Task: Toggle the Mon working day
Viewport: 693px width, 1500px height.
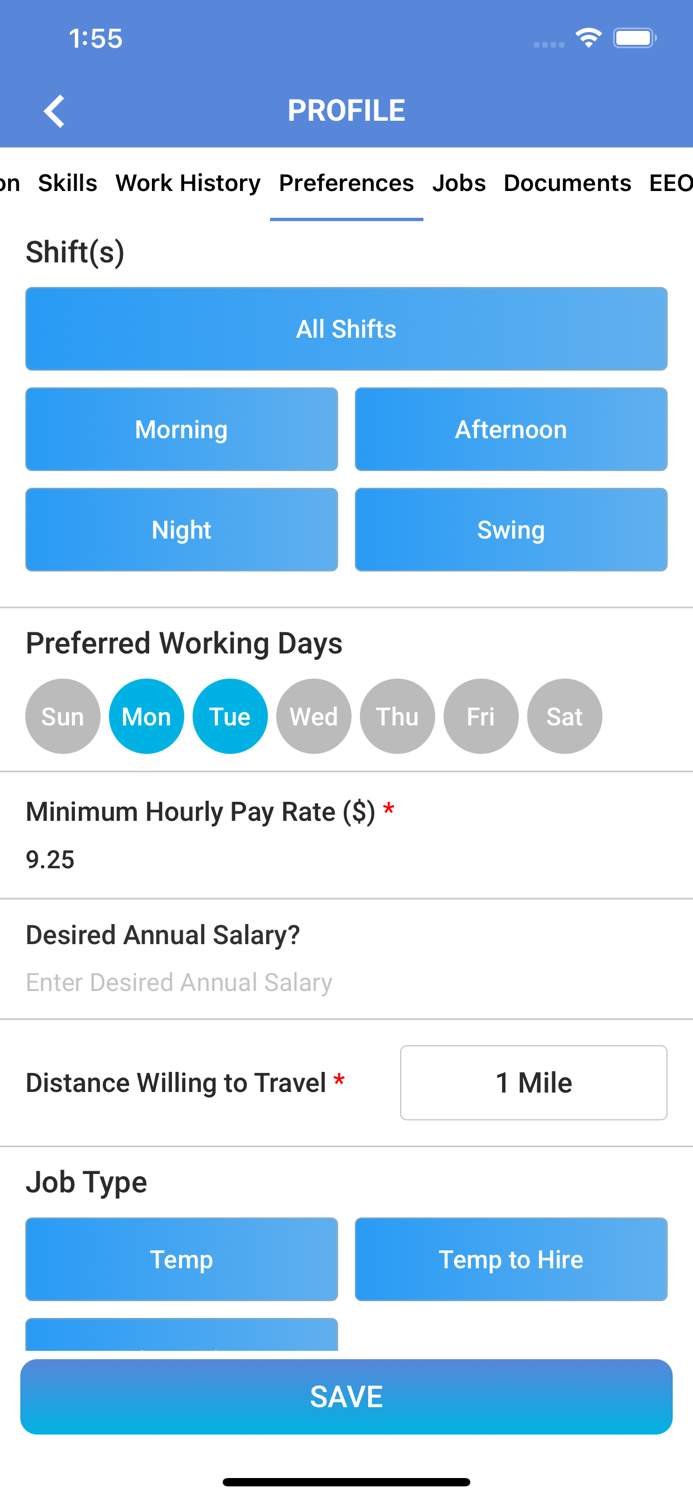Action: pos(146,716)
